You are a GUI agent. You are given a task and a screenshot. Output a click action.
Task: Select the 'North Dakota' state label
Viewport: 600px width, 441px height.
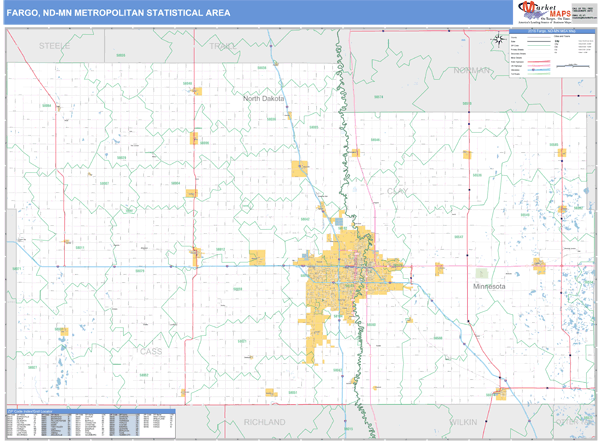(x=264, y=99)
